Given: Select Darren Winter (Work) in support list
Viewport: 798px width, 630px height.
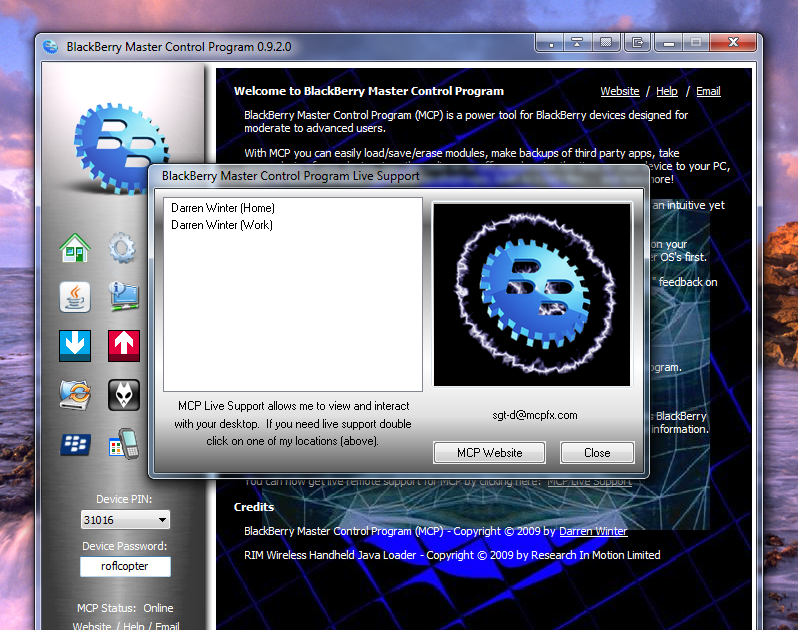Looking at the screenshot, I should pyautogui.click(x=222, y=225).
